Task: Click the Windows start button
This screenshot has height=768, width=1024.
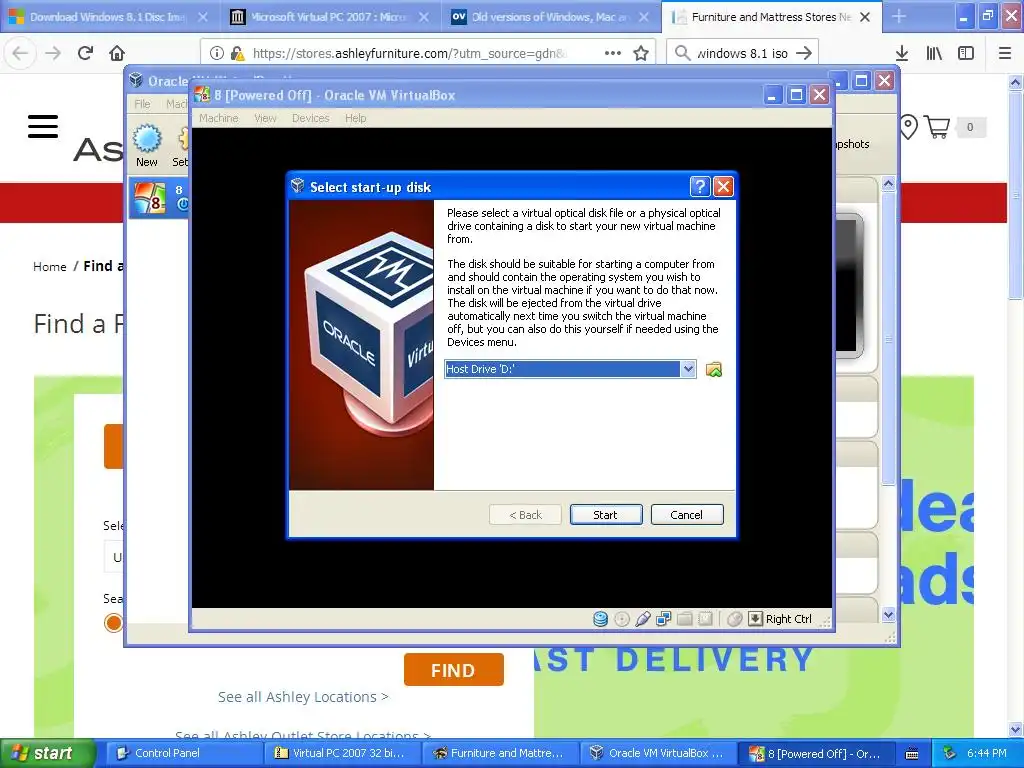Action: pyautogui.click(x=47, y=753)
